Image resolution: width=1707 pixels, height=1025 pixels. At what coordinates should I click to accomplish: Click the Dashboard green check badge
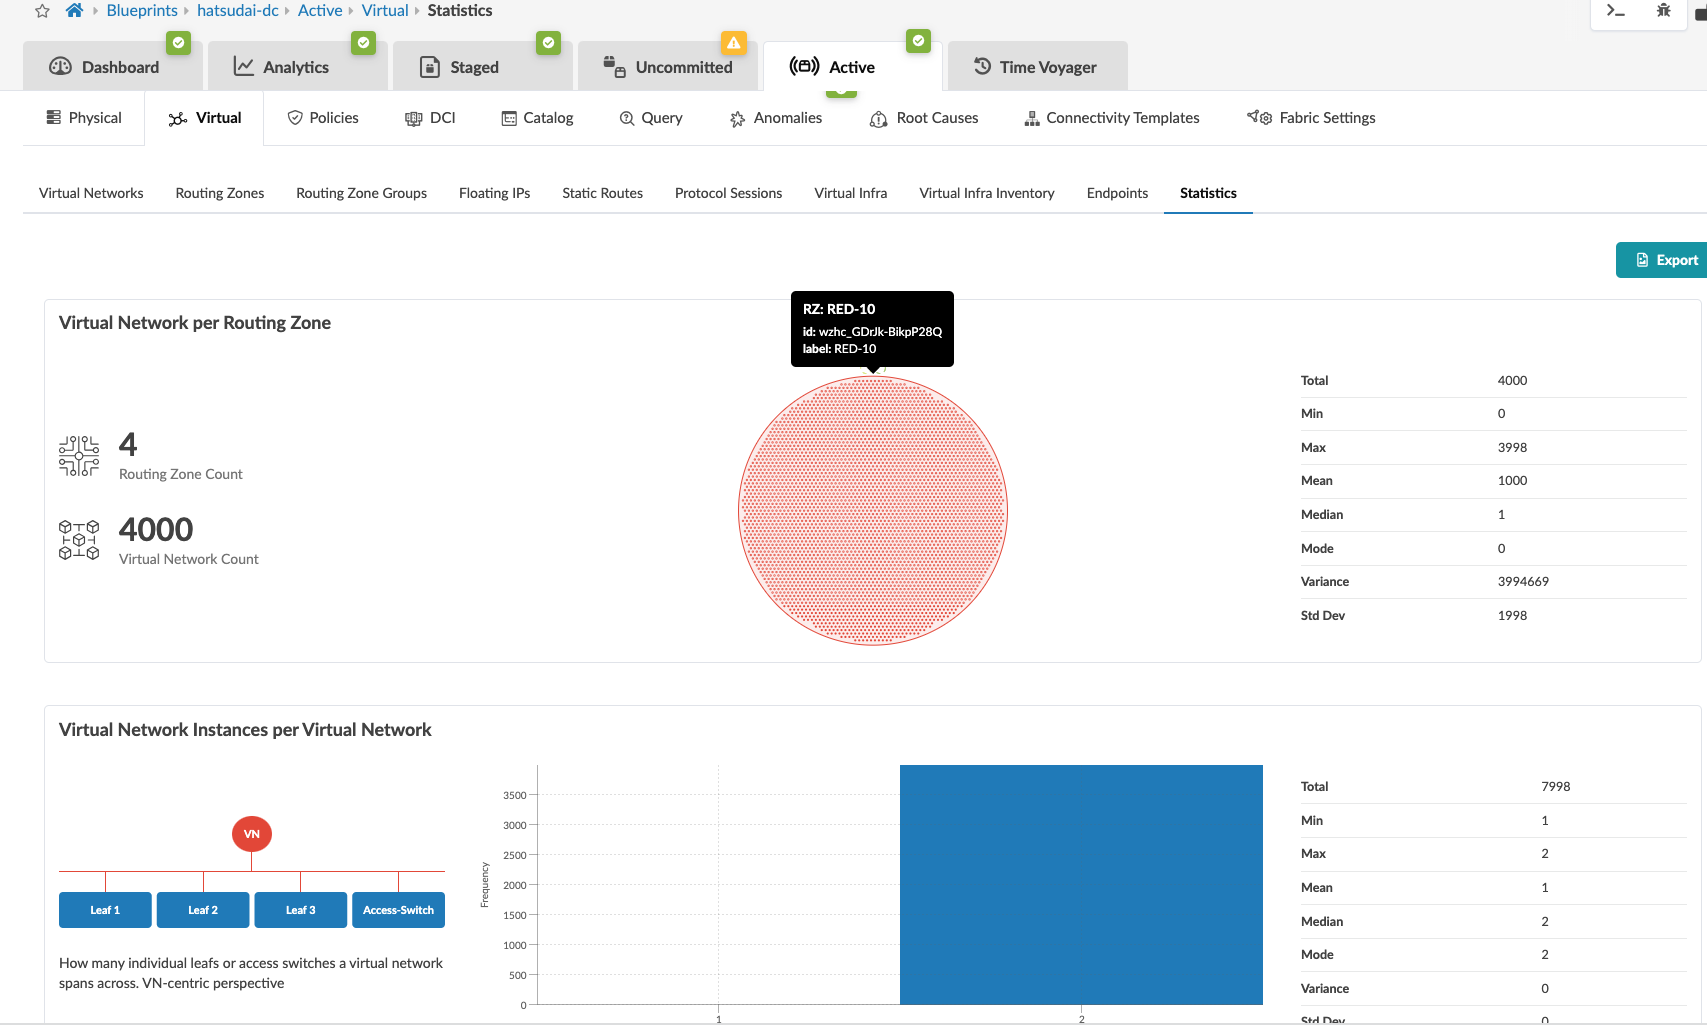pos(178,43)
